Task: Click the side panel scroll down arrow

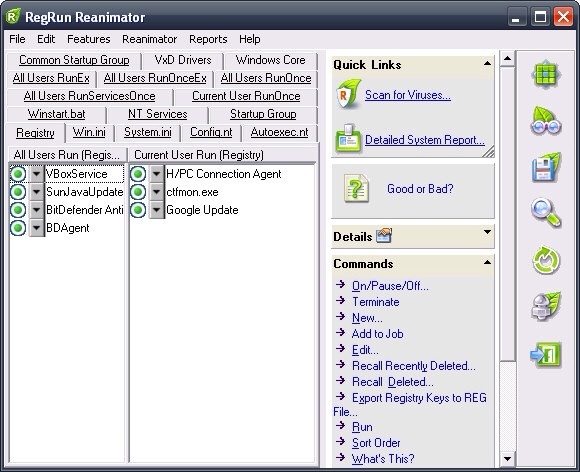Action: pyautogui.click(x=508, y=459)
